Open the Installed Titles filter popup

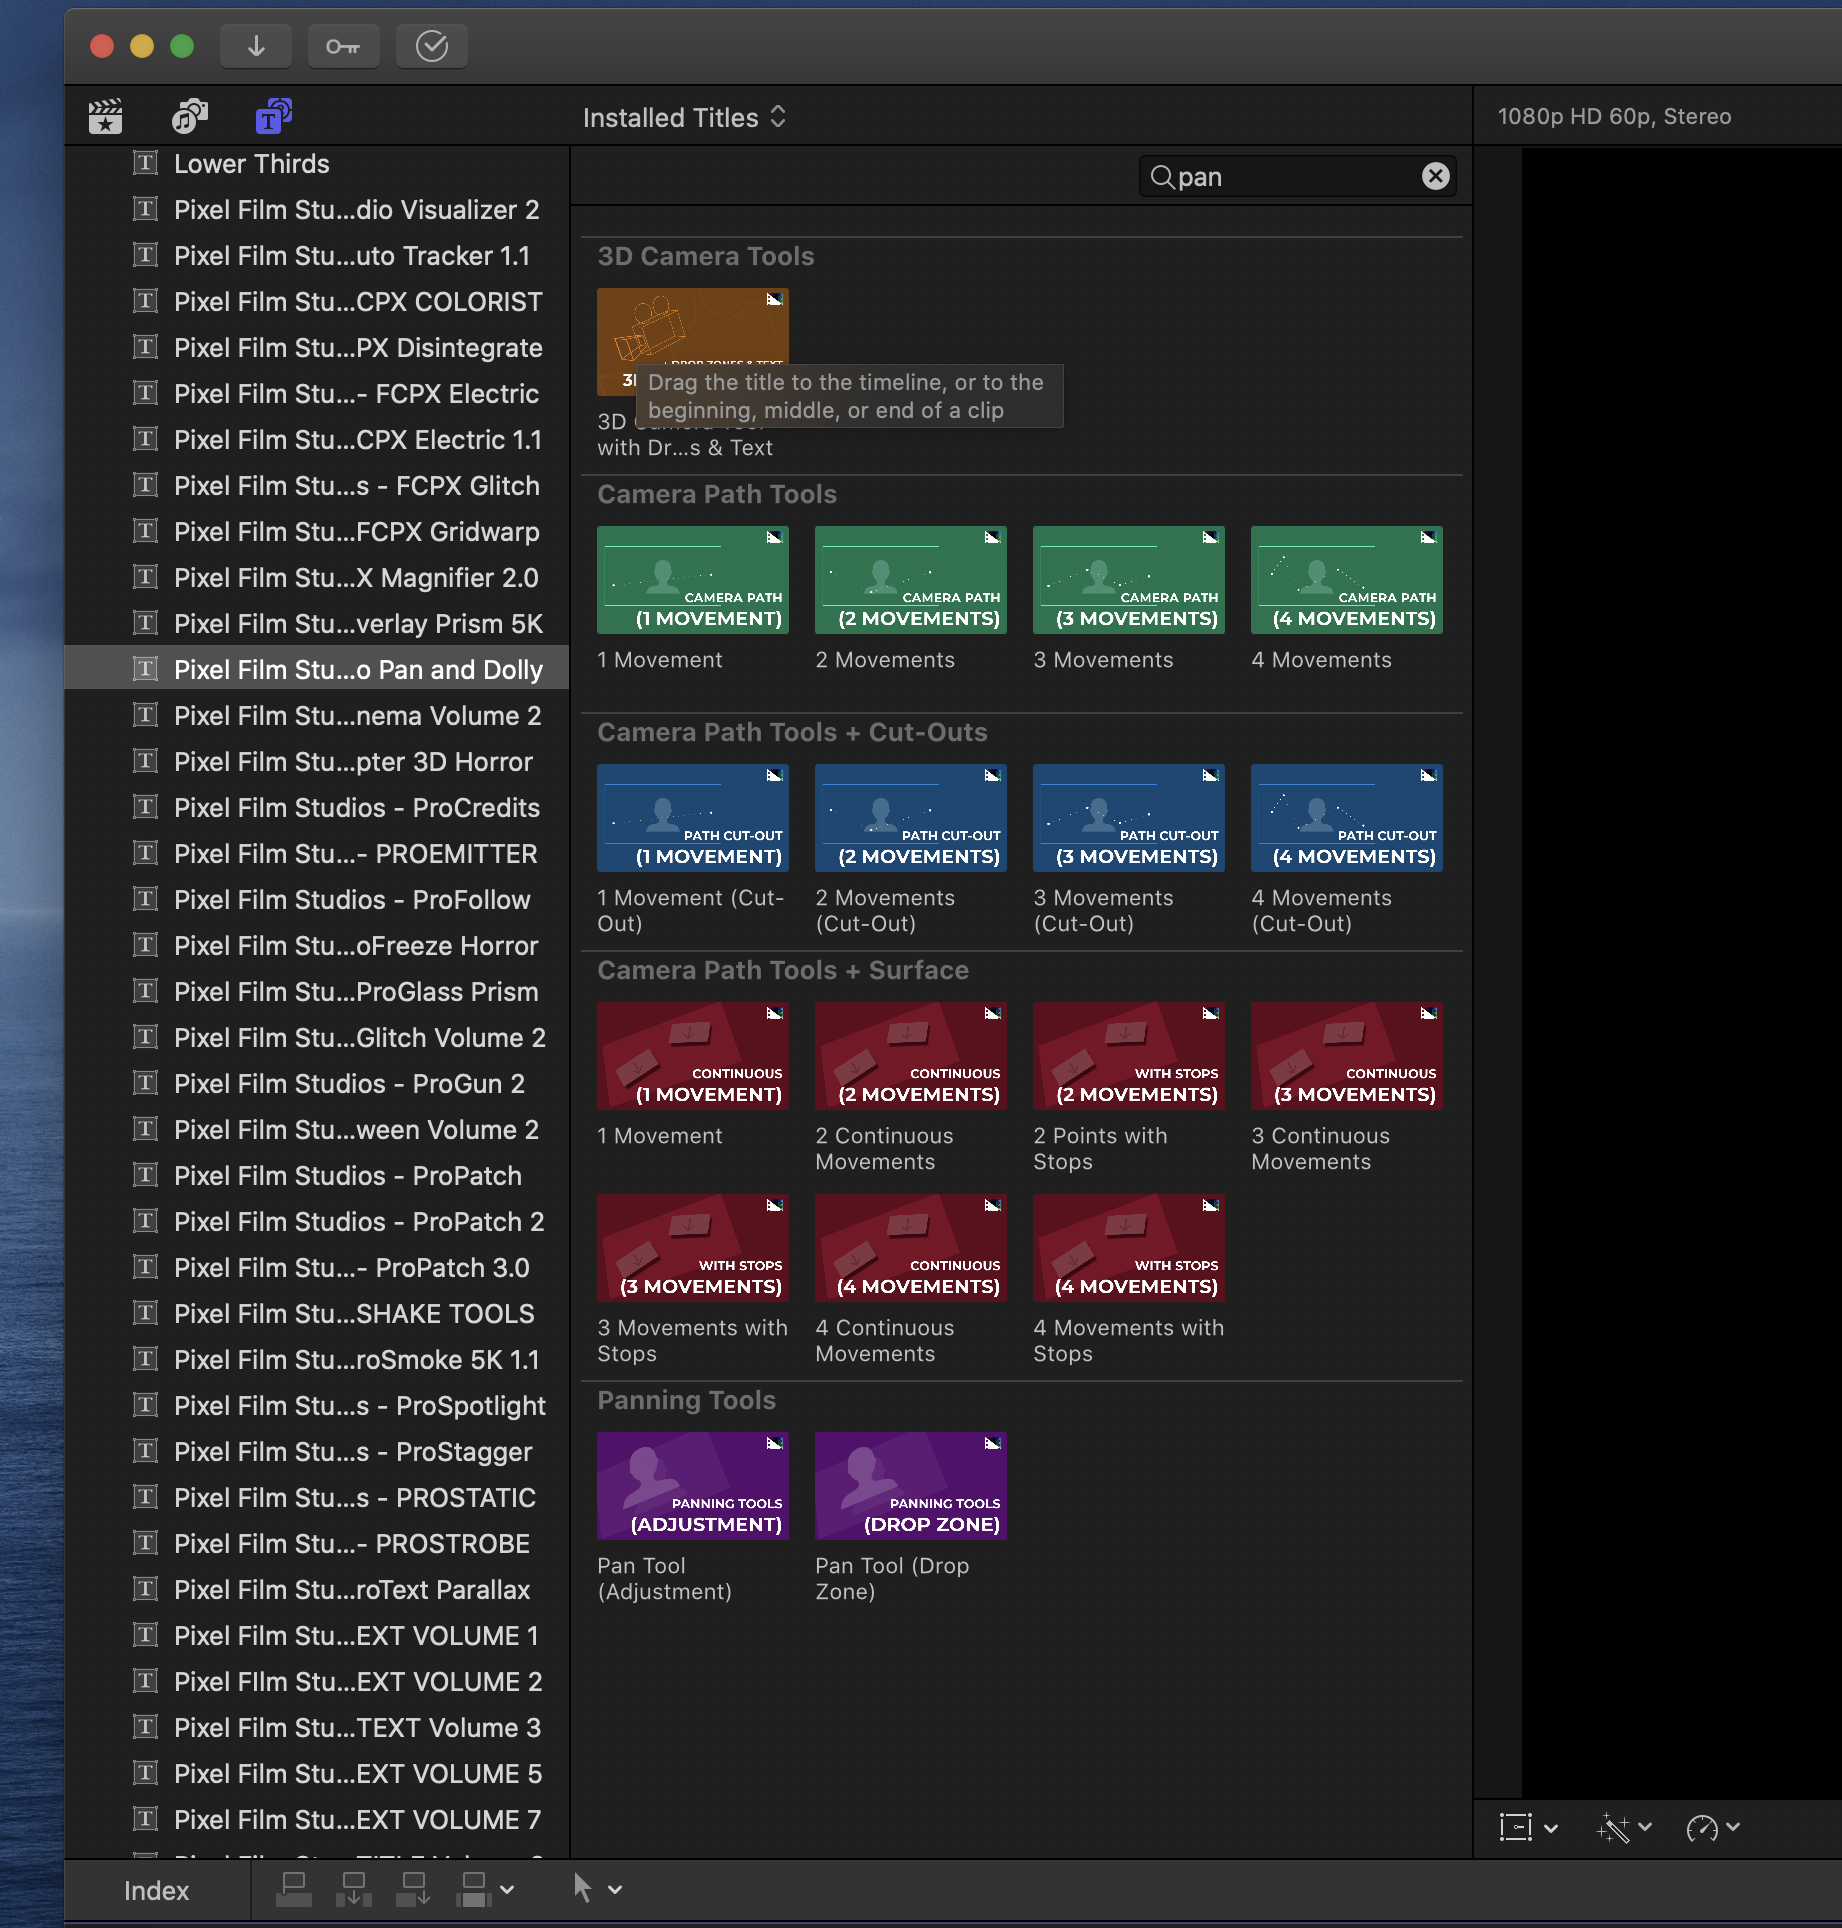coord(685,118)
